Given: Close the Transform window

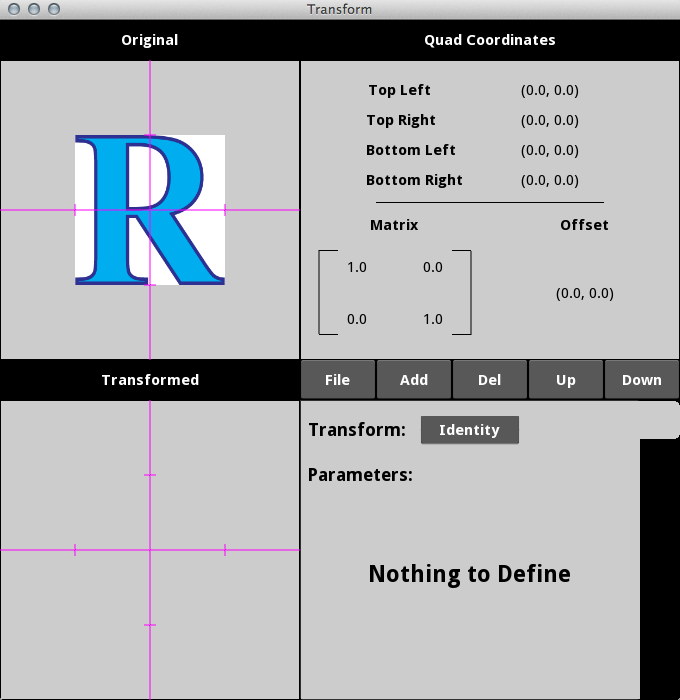Looking at the screenshot, I should [x=14, y=9].
